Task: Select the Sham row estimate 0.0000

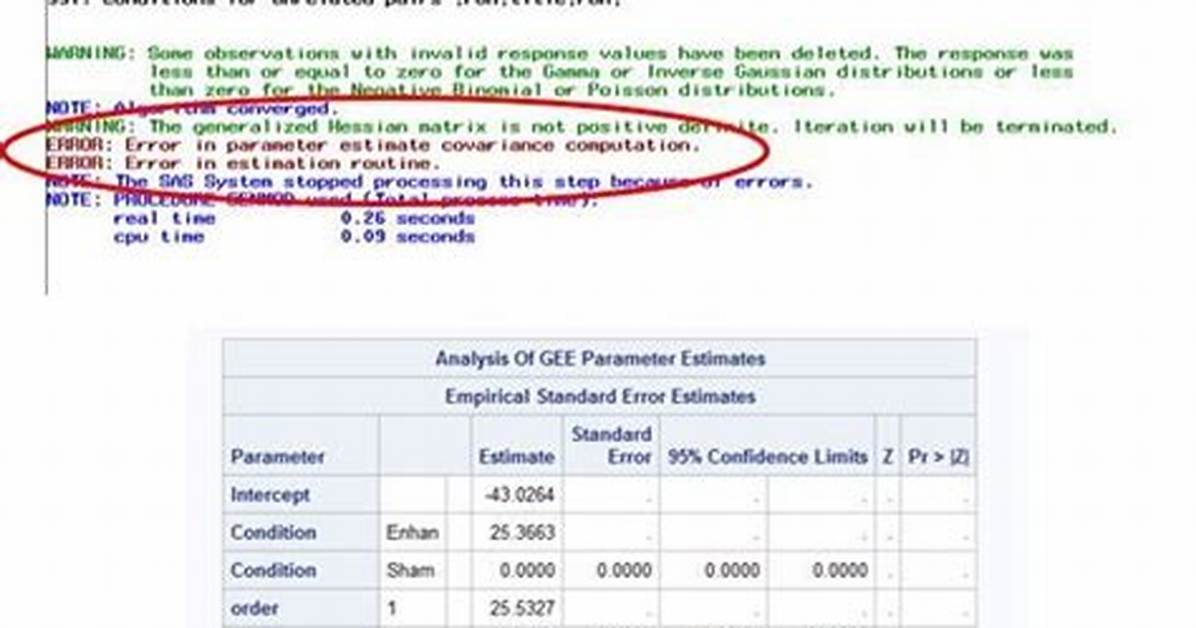Action: 527,571
